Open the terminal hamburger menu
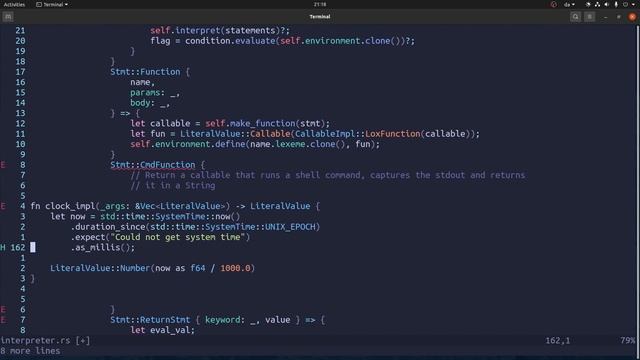 (589, 17)
